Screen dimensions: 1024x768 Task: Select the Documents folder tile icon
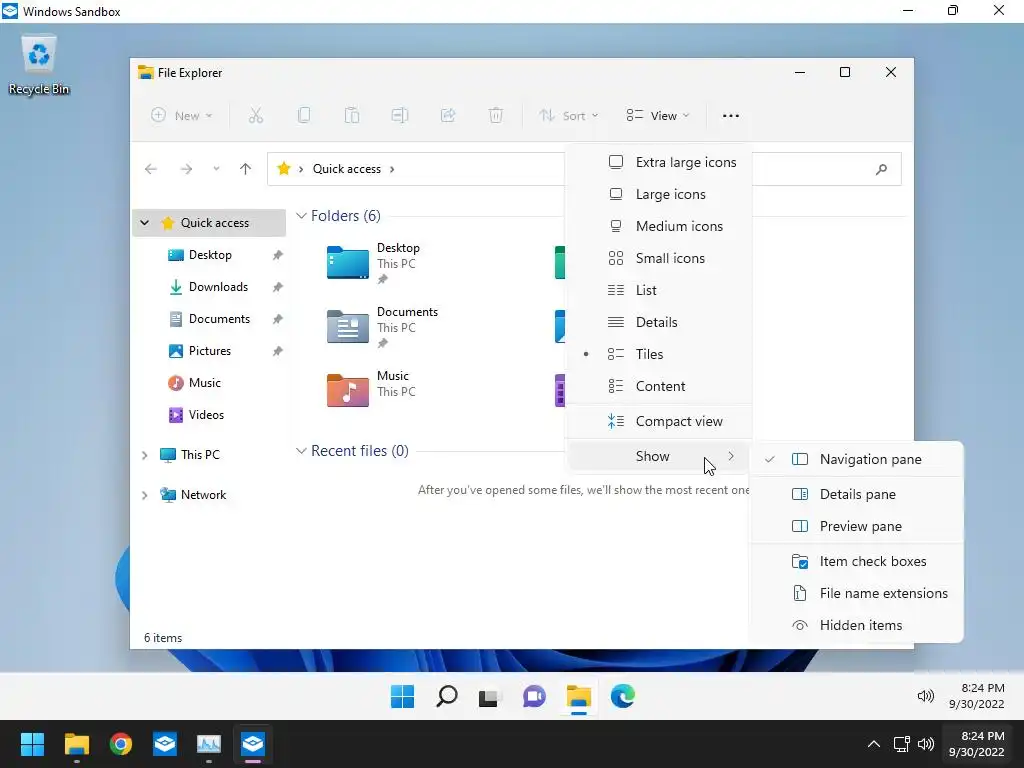click(x=347, y=326)
